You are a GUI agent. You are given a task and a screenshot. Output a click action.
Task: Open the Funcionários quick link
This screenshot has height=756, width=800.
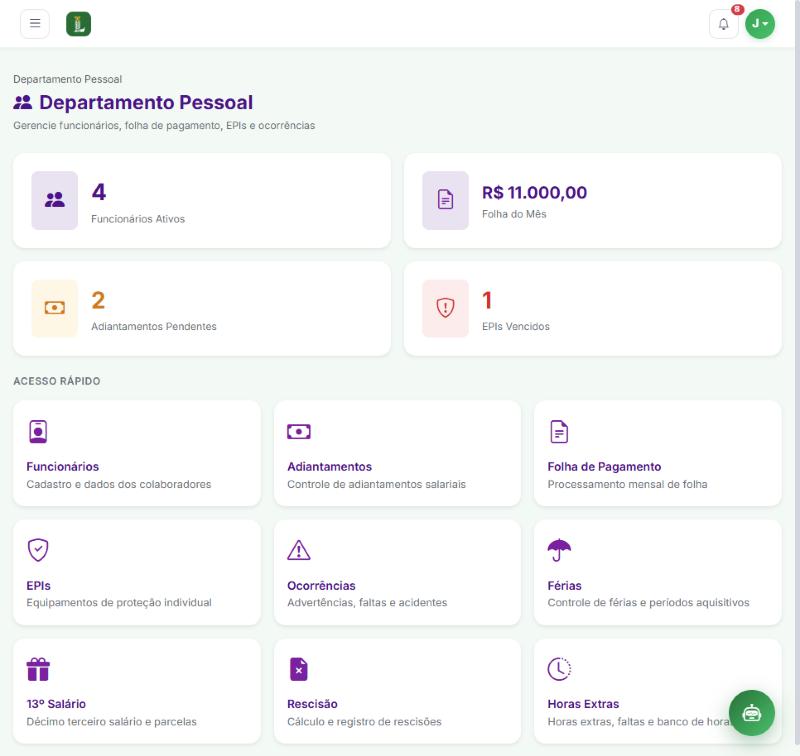point(63,467)
